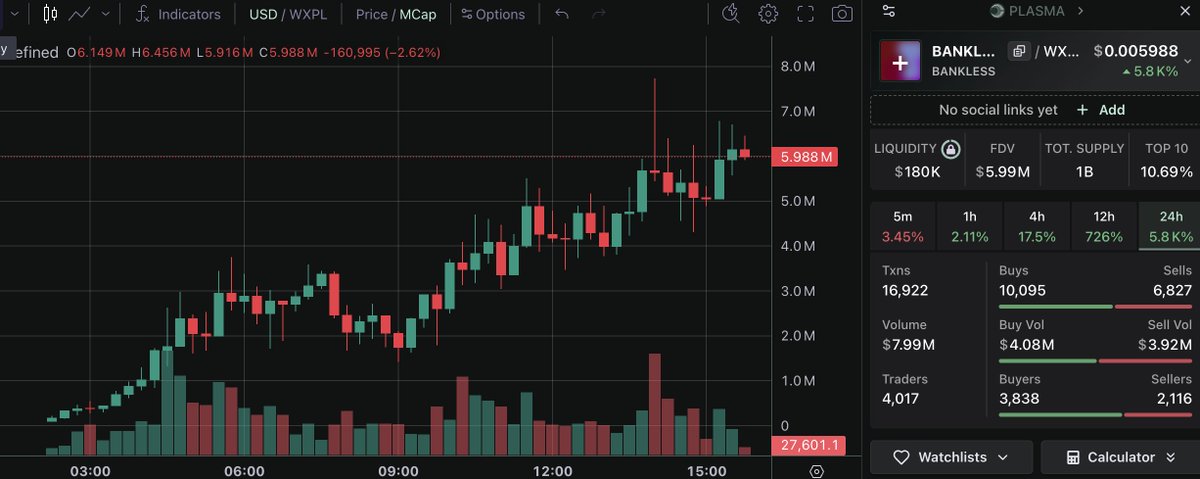1200x479 pixels.
Task: Click the quick search lightning icon
Action: 731,13
